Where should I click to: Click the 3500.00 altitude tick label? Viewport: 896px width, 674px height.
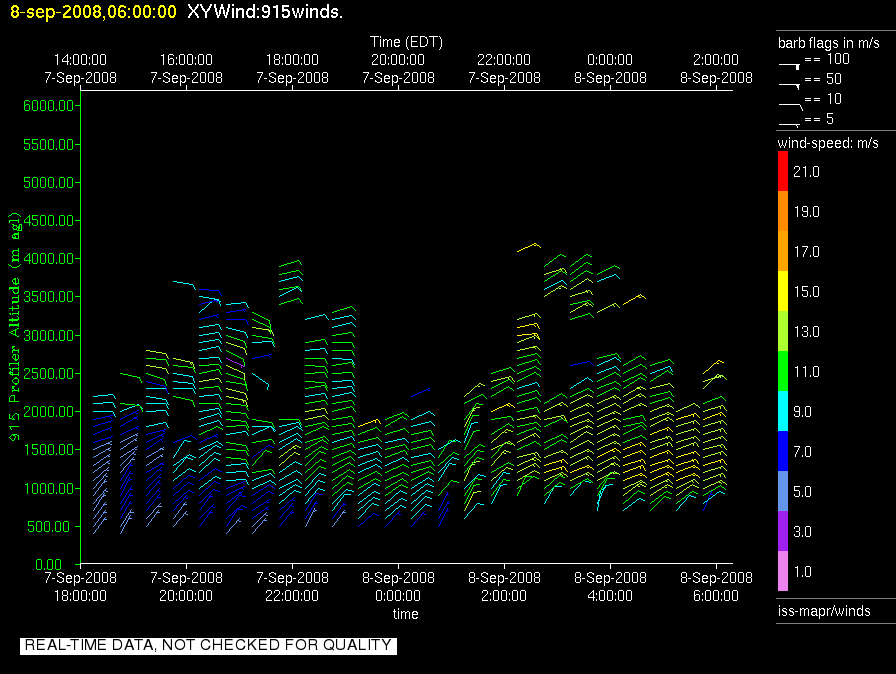click(x=49, y=297)
